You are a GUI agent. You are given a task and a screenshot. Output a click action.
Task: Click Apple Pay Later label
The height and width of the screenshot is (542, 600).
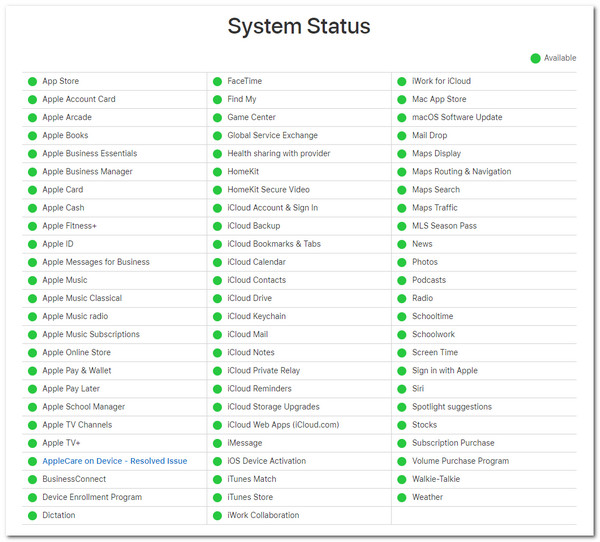coord(71,389)
